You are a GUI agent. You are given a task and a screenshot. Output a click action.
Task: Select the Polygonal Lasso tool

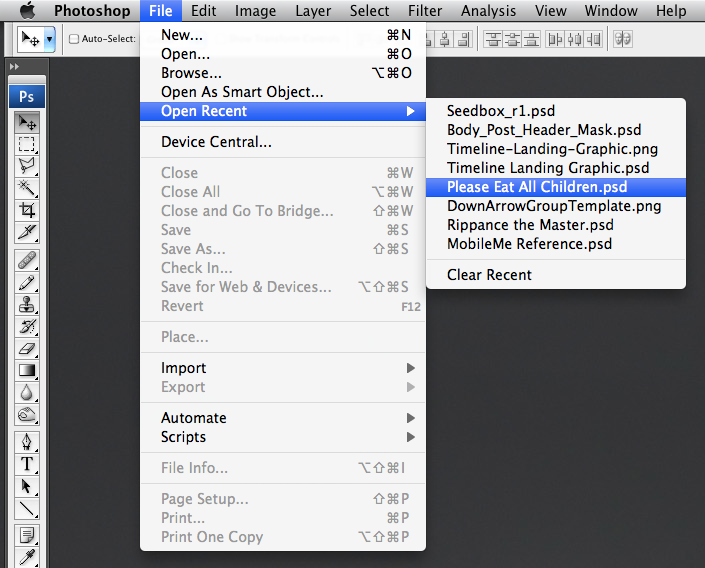(x=27, y=166)
